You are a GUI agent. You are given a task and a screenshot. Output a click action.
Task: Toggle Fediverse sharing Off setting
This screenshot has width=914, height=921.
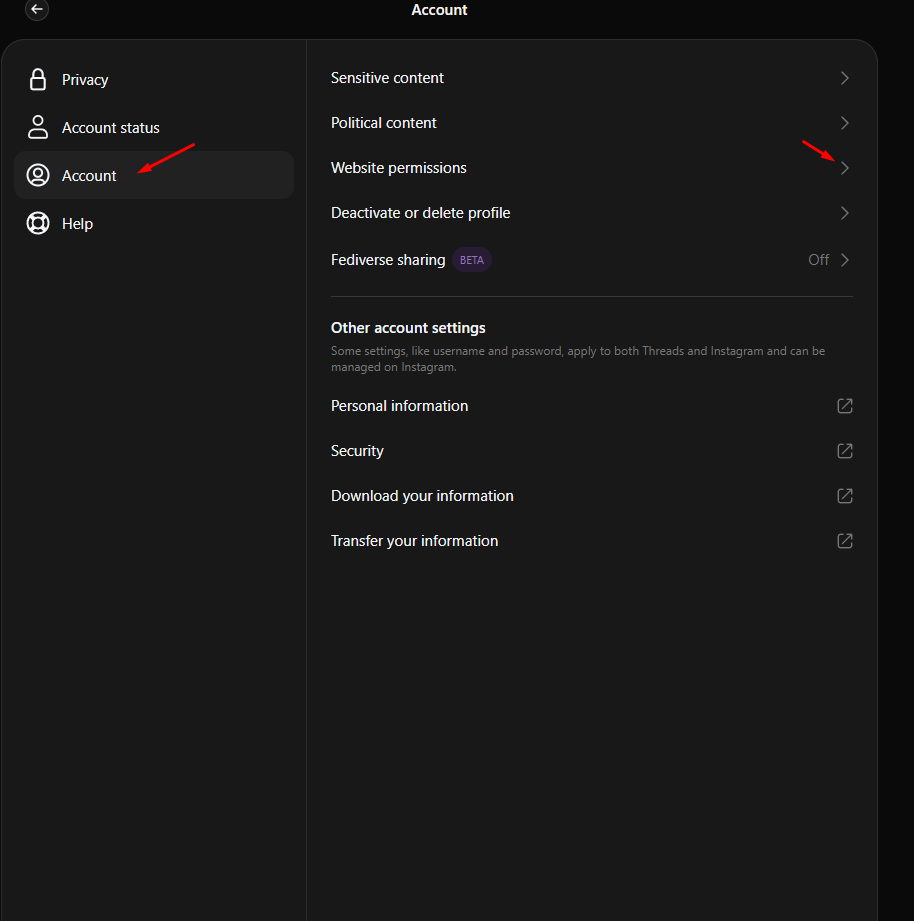[x=819, y=260]
